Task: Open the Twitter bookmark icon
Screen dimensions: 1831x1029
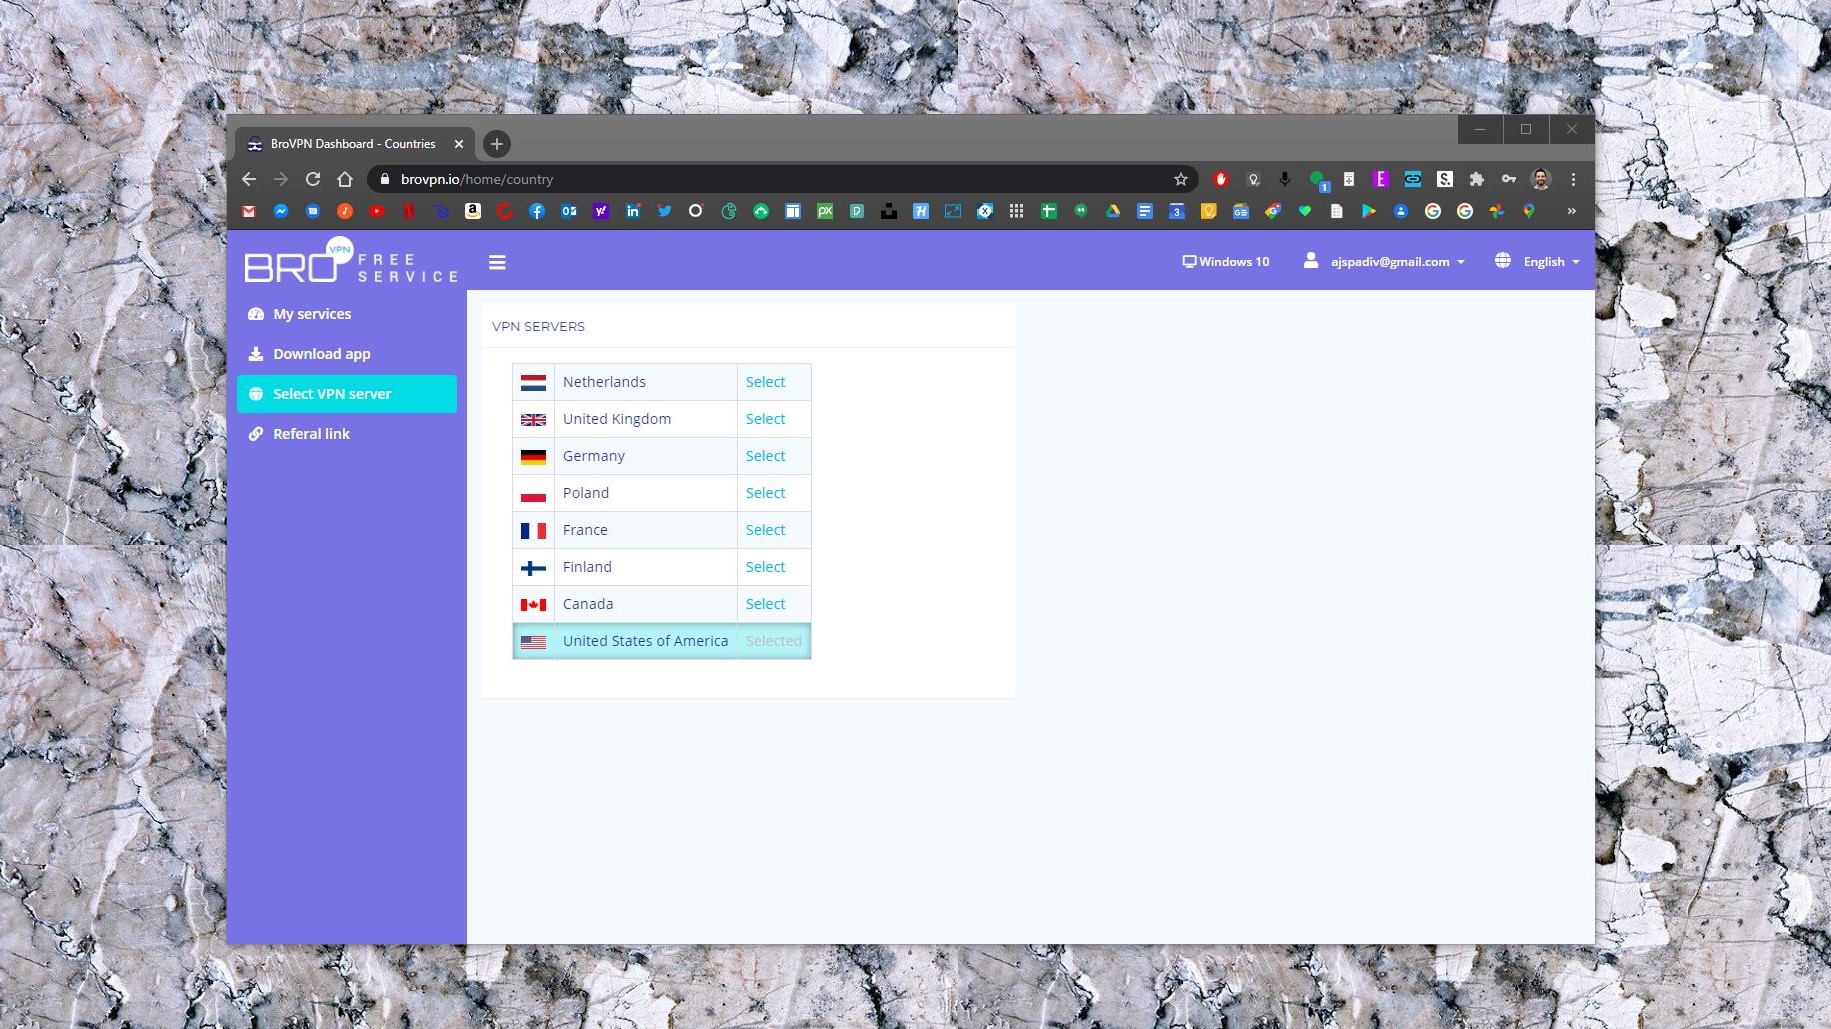Action: click(x=665, y=211)
